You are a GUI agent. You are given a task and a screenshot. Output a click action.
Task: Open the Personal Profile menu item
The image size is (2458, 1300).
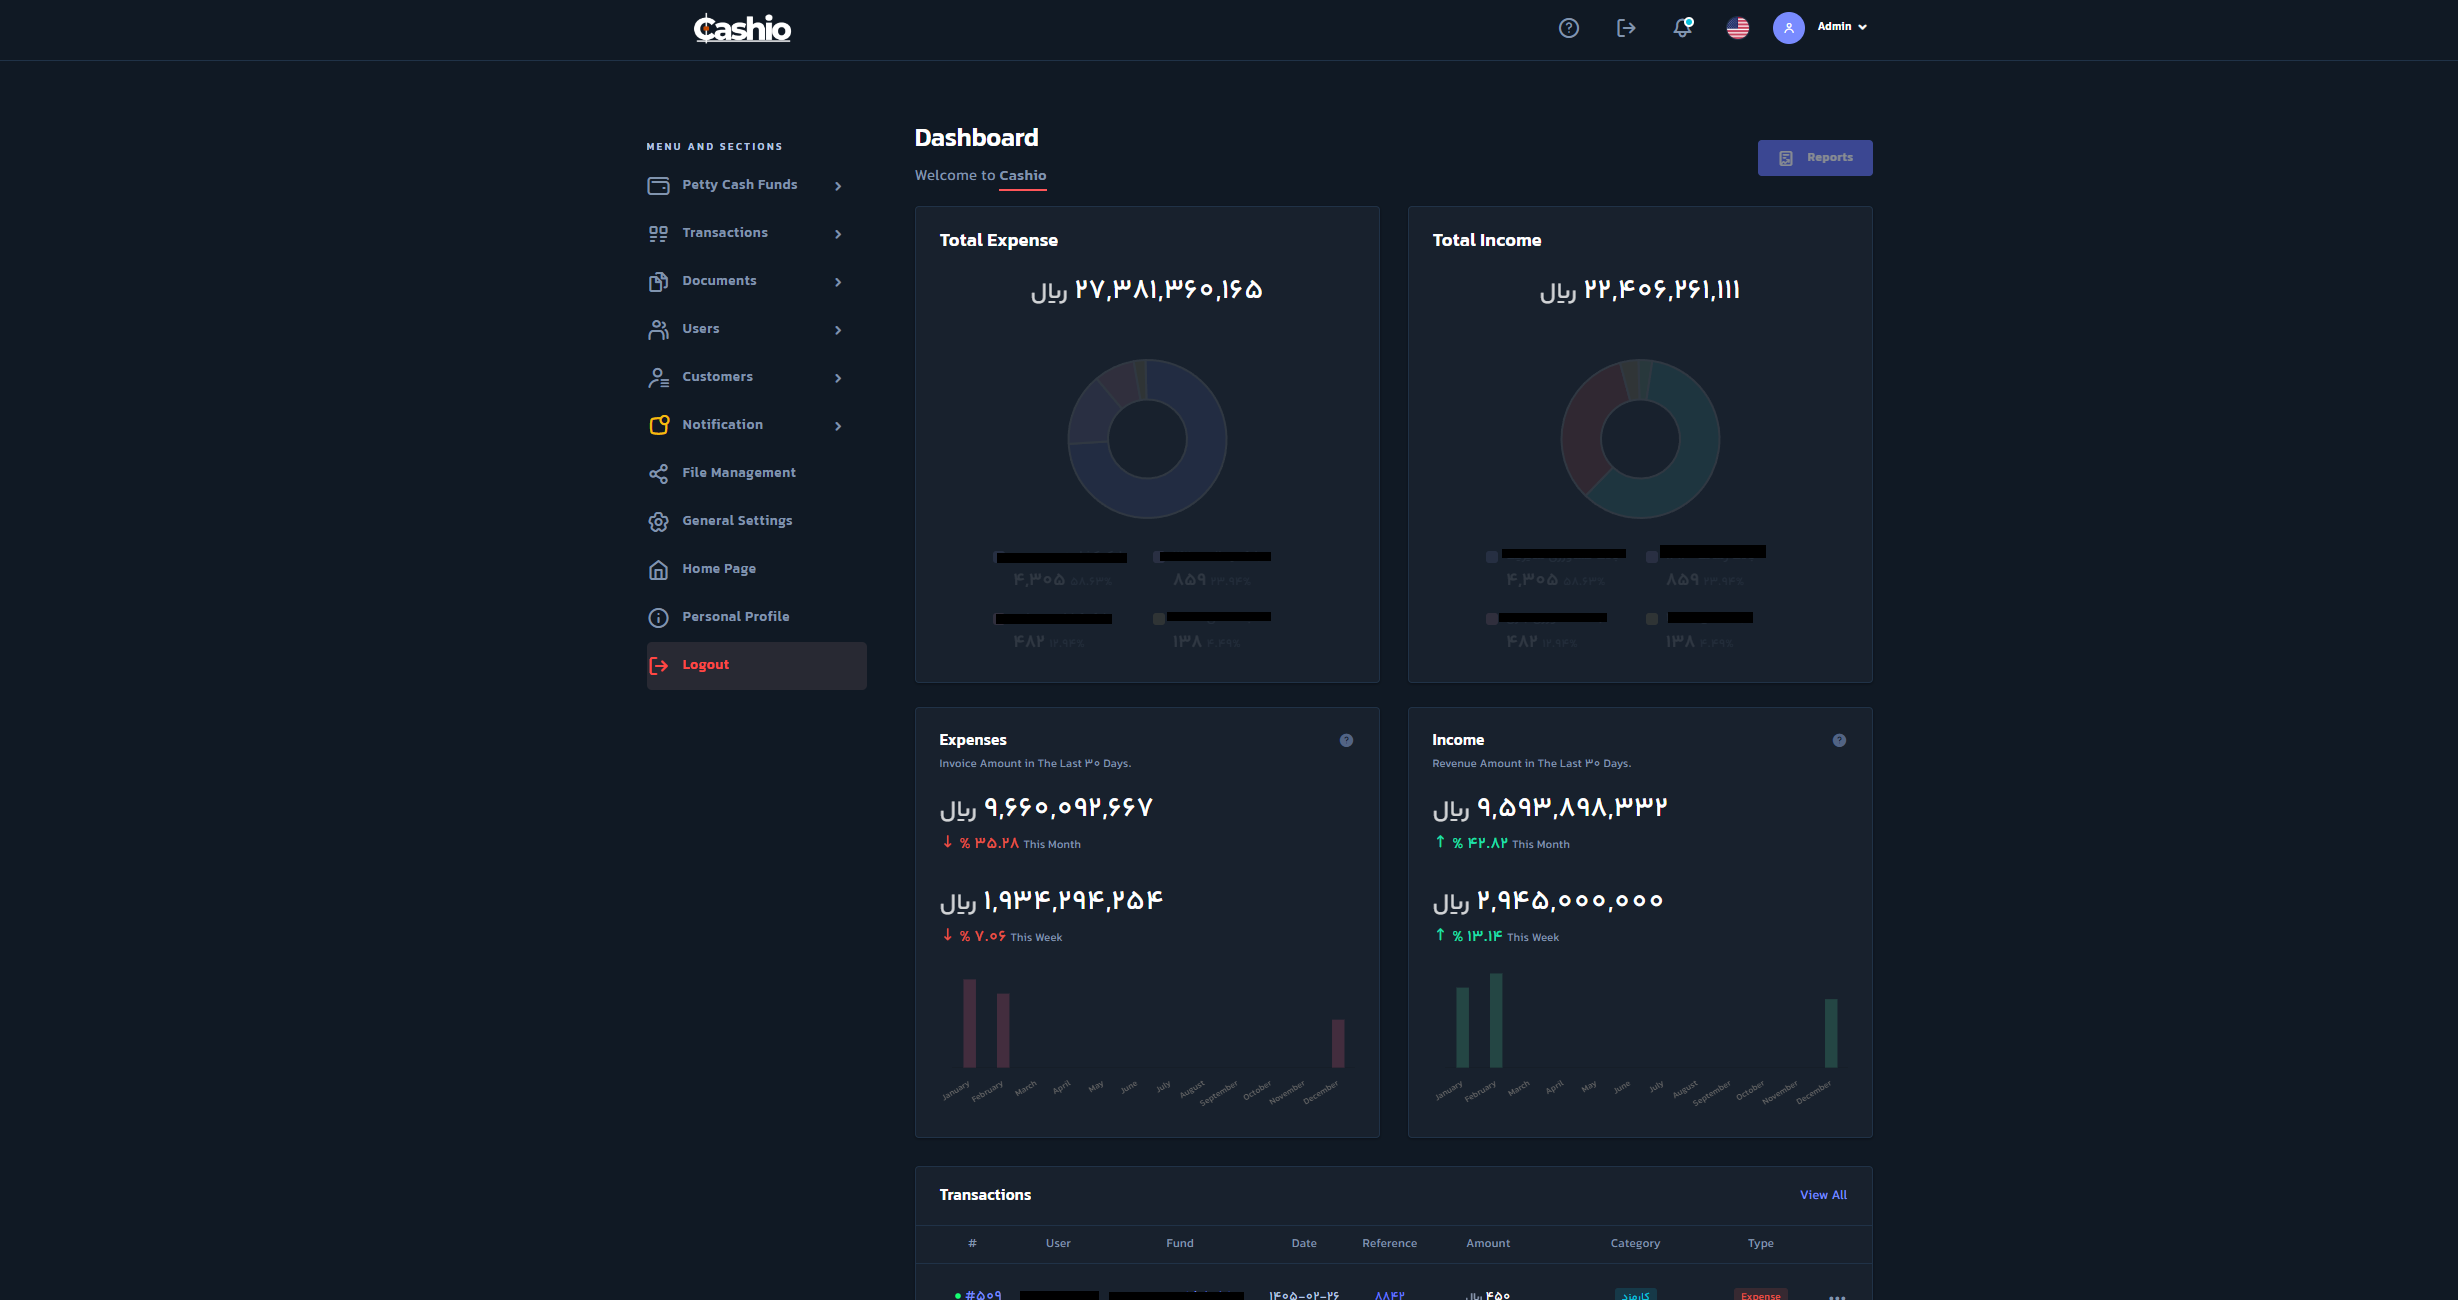coord(756,617)
